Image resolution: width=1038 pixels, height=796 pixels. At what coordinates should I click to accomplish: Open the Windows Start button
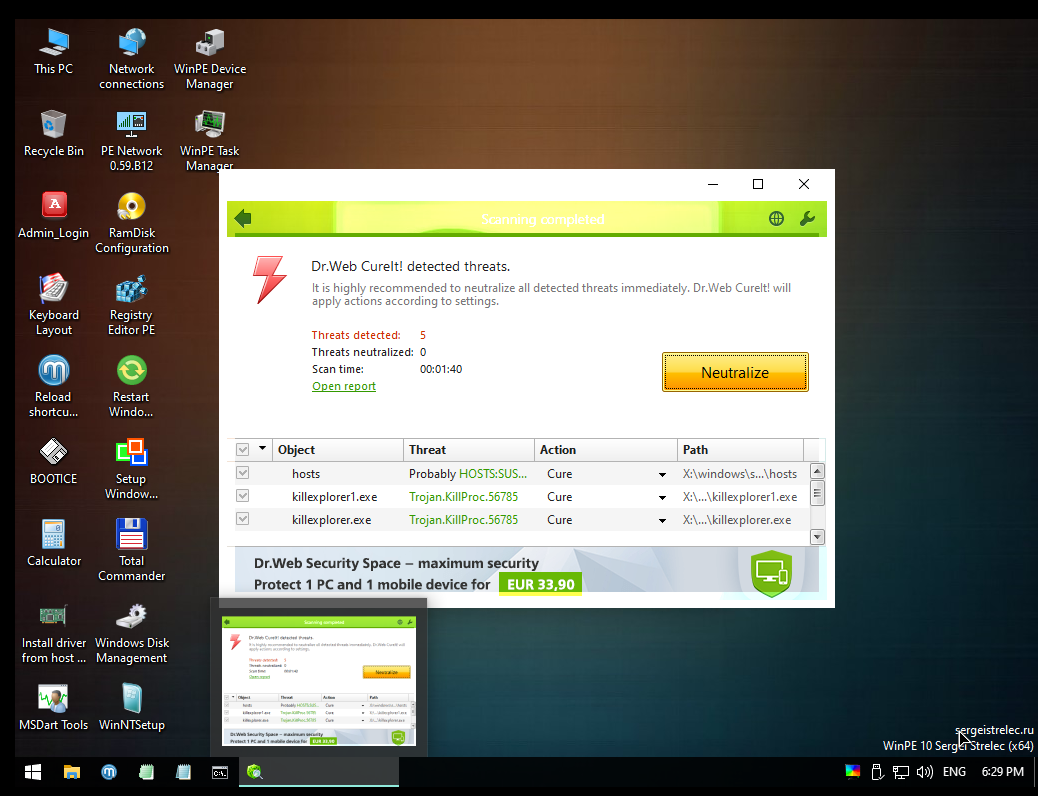tap(33, 772)
